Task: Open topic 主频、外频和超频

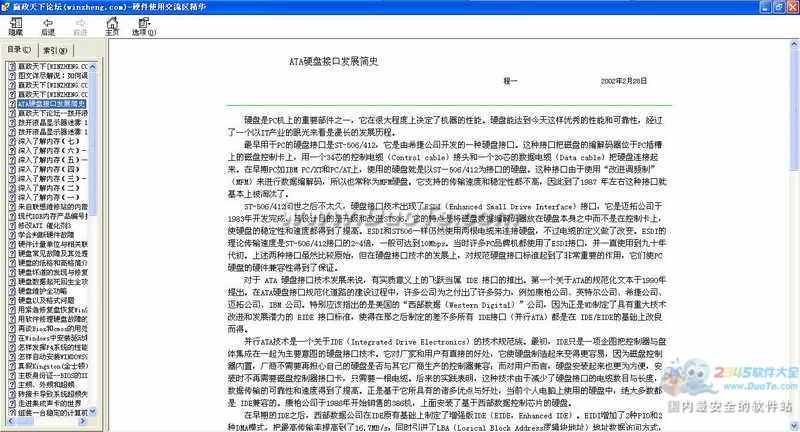Action: point(46,384)
